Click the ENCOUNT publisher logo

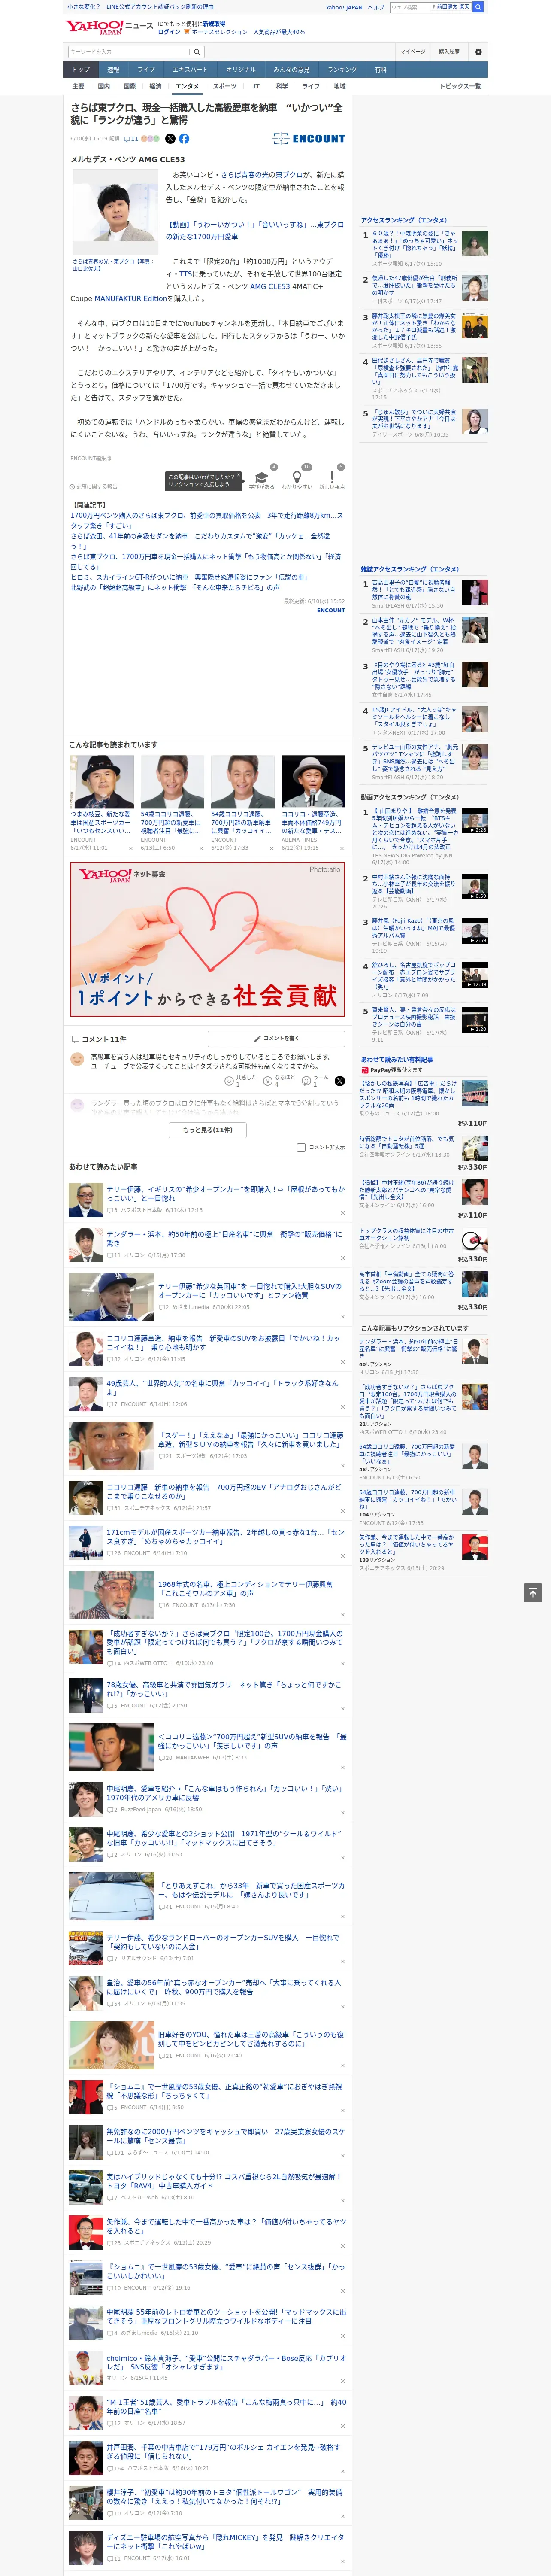point(309,139)
